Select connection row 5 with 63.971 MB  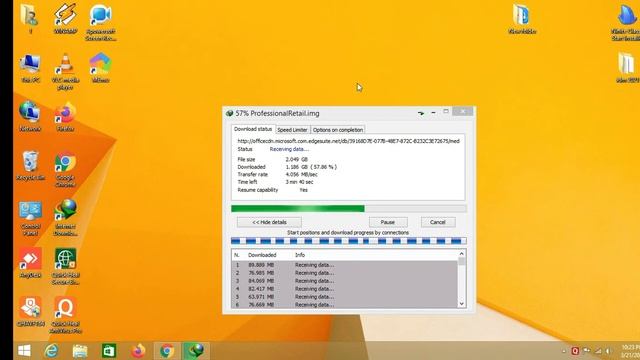click(345, 297)
